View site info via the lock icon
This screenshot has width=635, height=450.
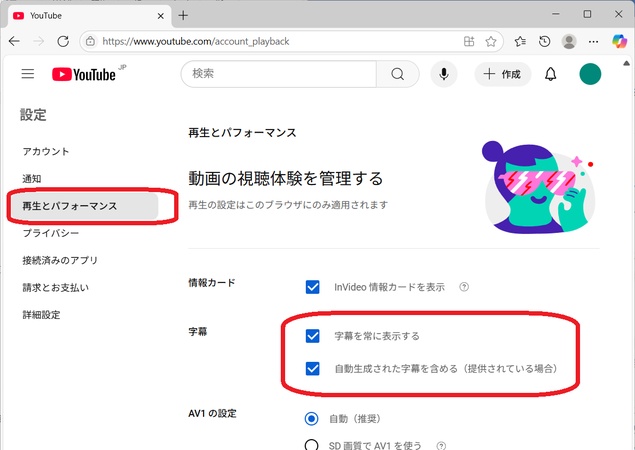pyautogui.click(x=90, y=41)
